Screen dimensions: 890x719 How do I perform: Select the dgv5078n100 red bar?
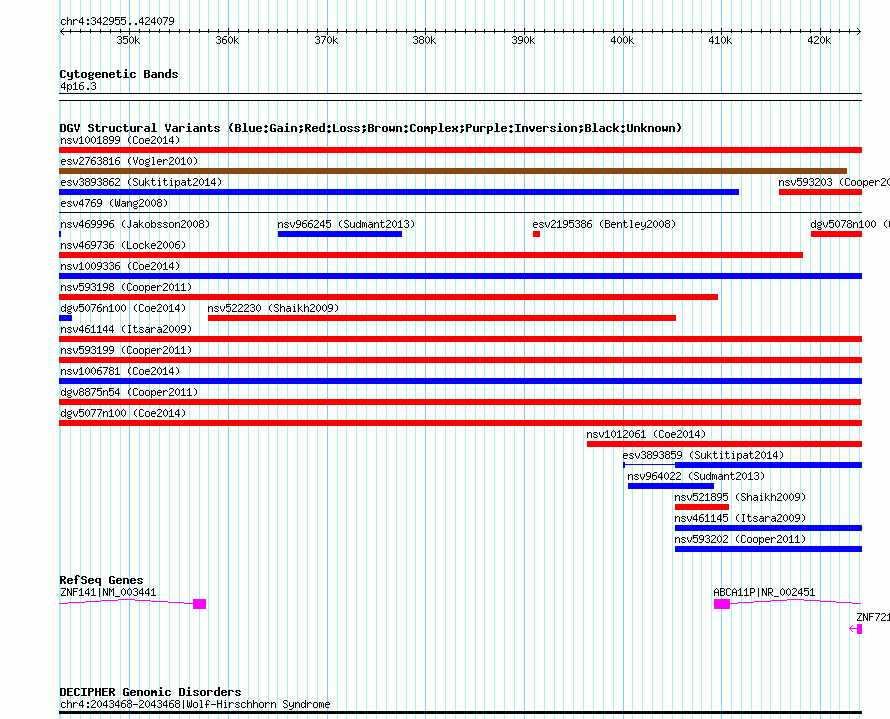click(837, 234)
